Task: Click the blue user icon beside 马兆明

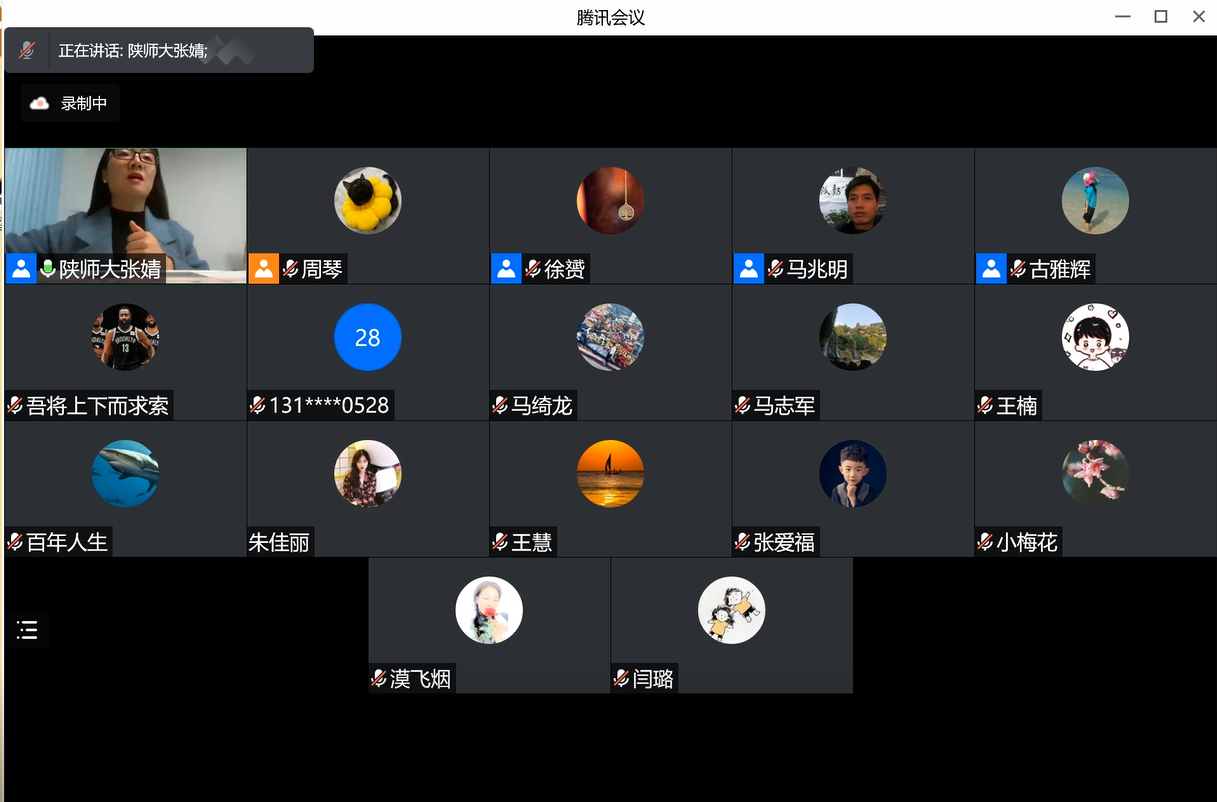Action: tap(749, 269)
